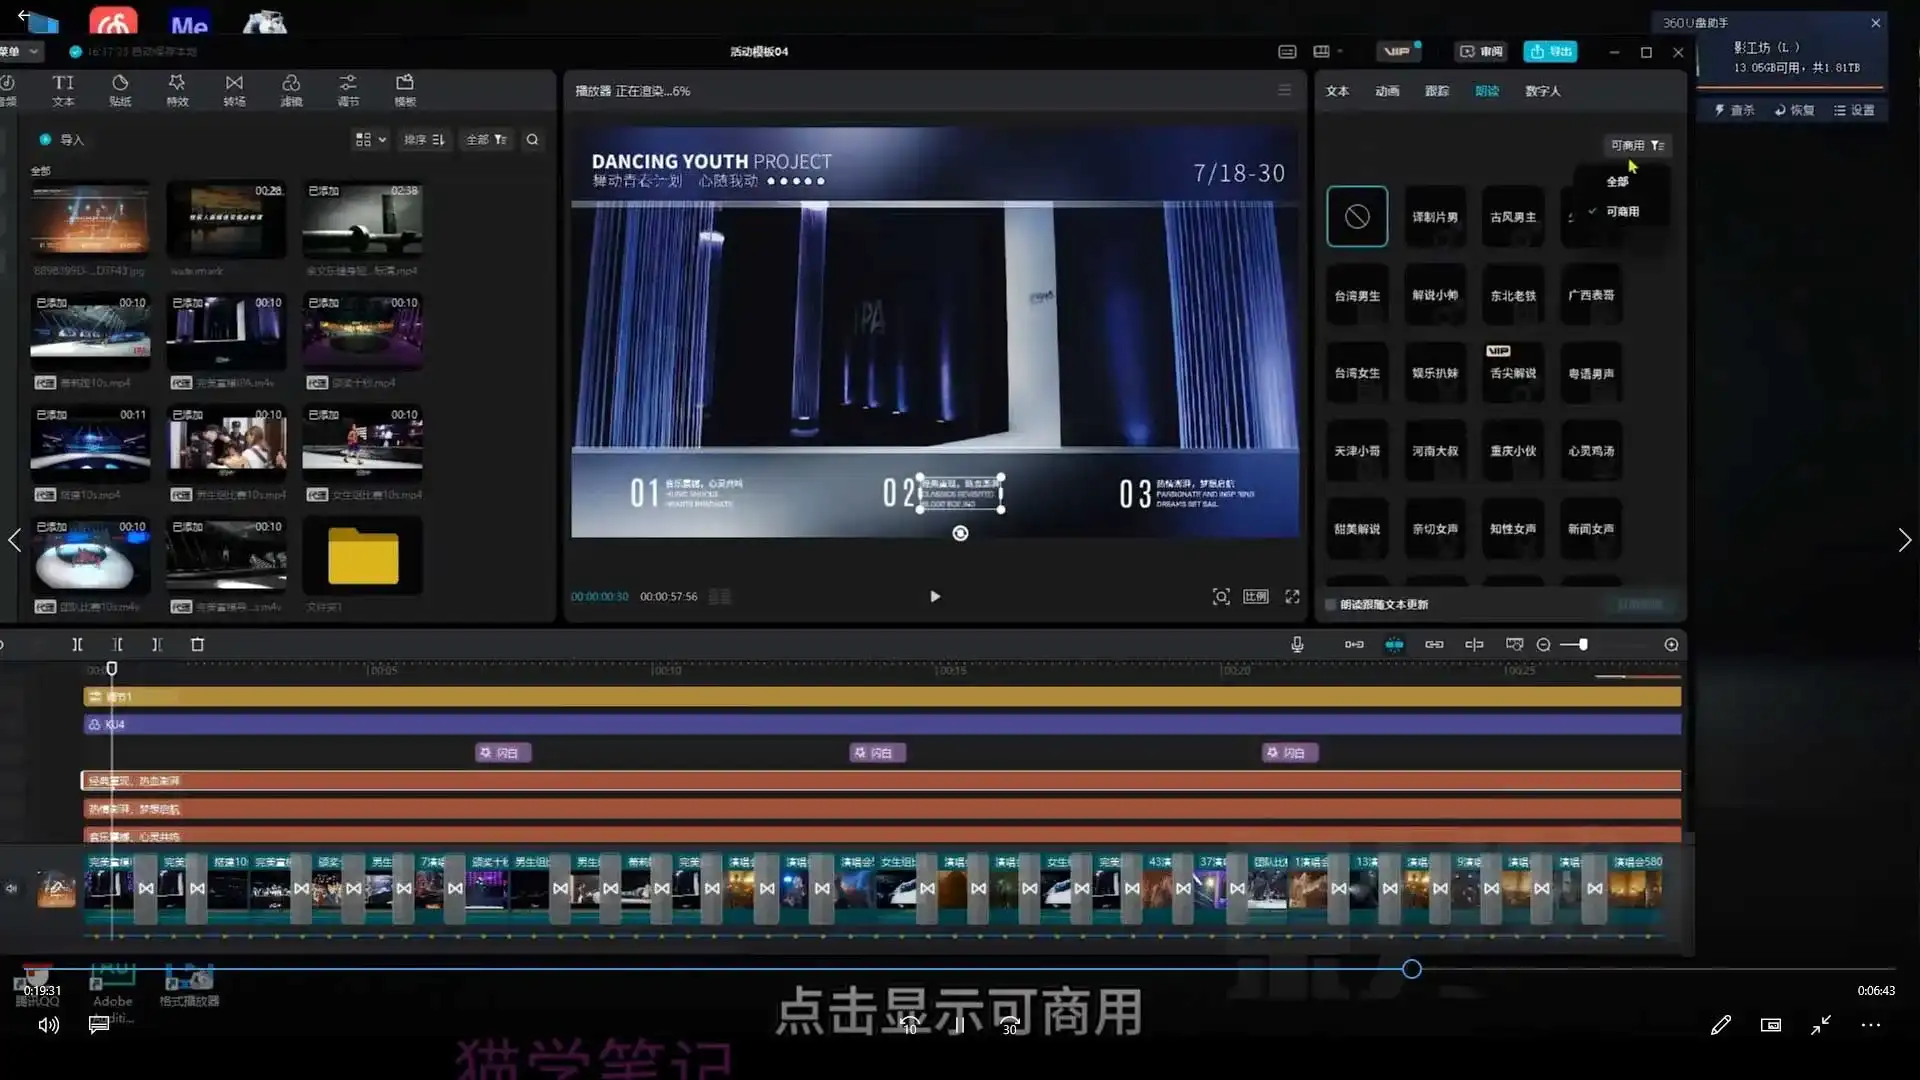Toggle preview axis in timeline toolbar

tap(1515, 644)
